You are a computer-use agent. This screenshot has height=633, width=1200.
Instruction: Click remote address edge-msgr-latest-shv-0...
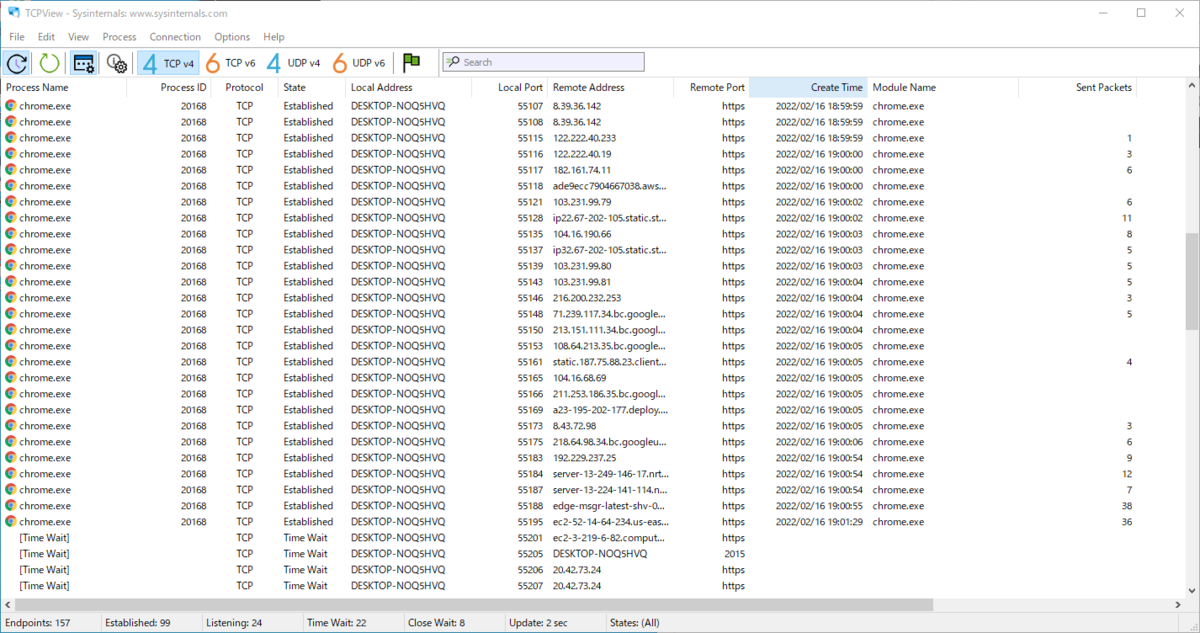(609, 506)
